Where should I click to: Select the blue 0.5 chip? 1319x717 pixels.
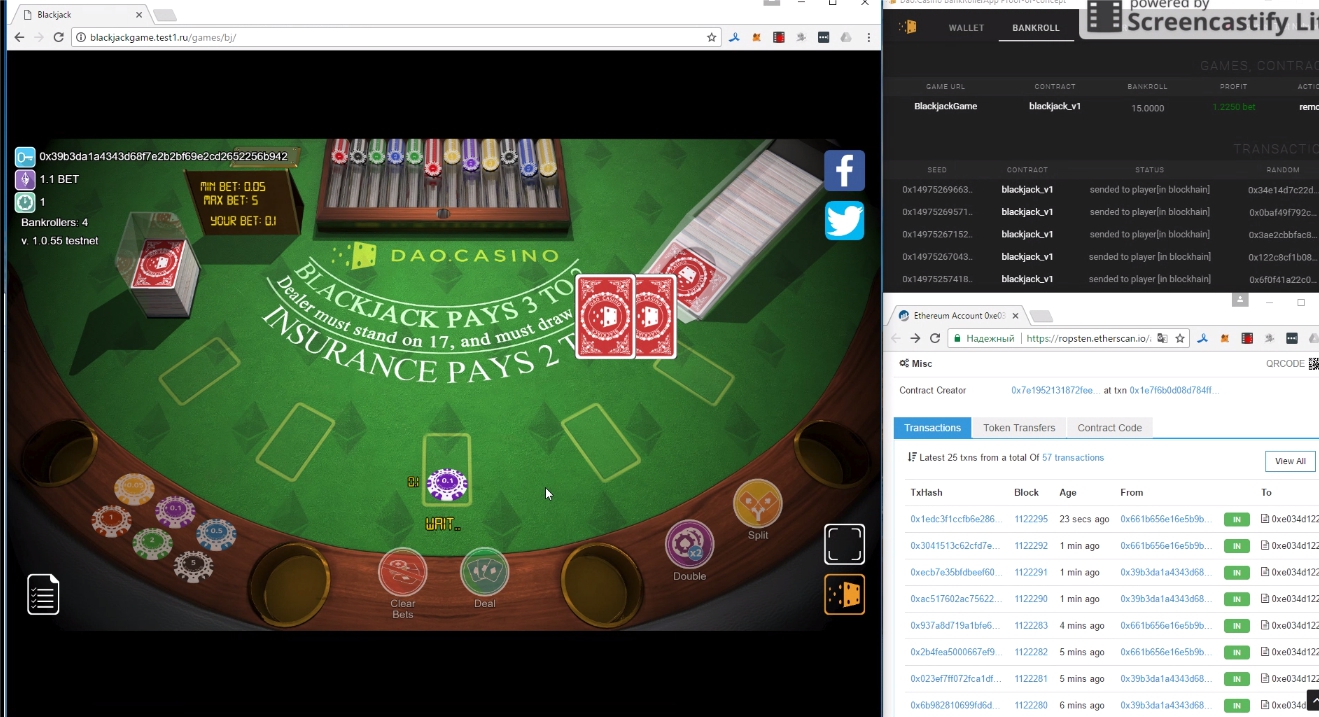216,534
